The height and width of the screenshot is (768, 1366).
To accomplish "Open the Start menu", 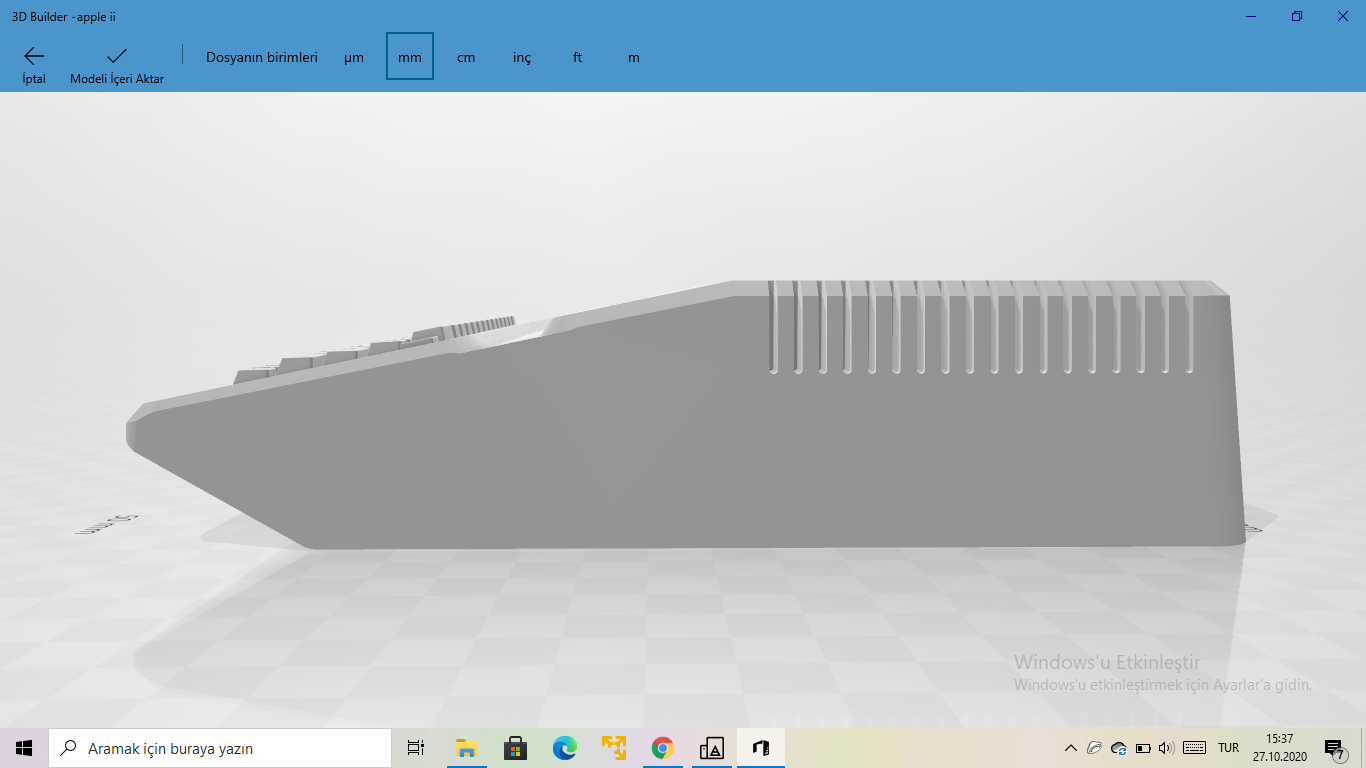I will pos(22,747).
